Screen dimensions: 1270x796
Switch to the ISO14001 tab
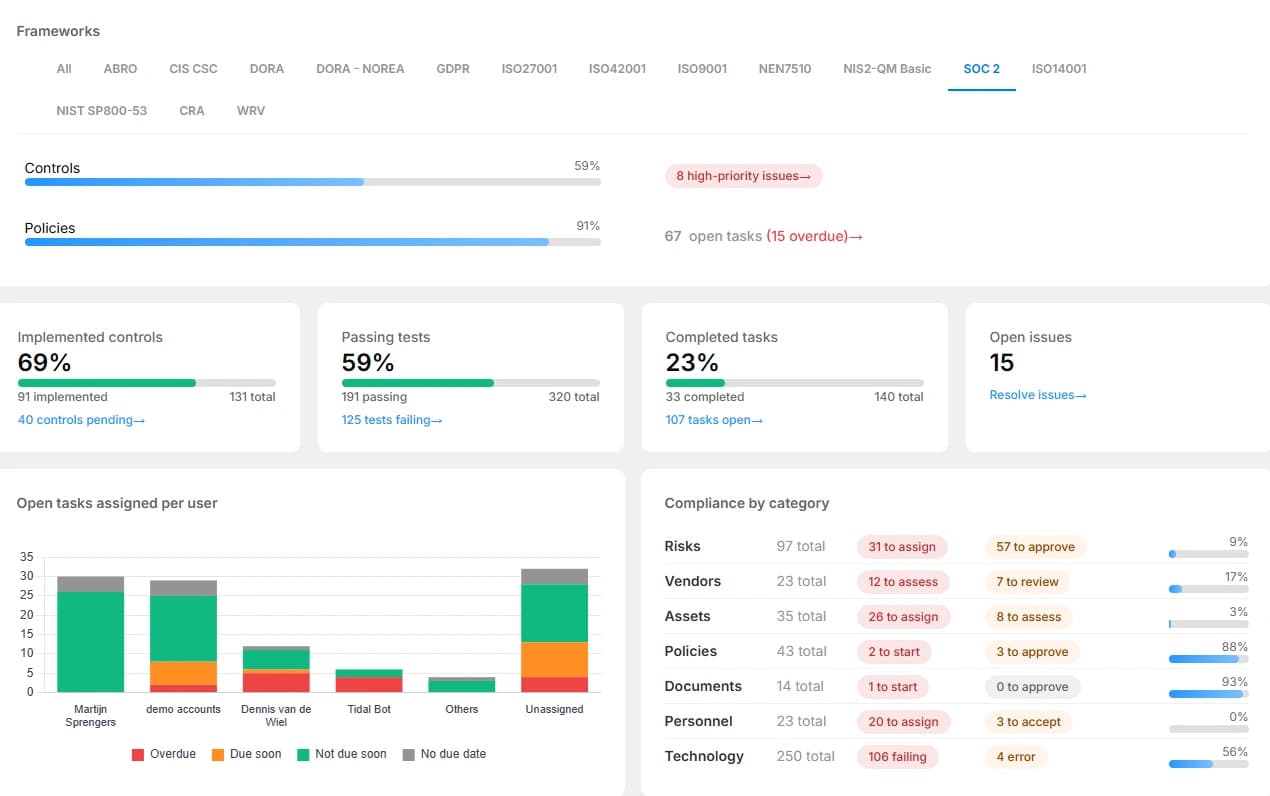1059,69
